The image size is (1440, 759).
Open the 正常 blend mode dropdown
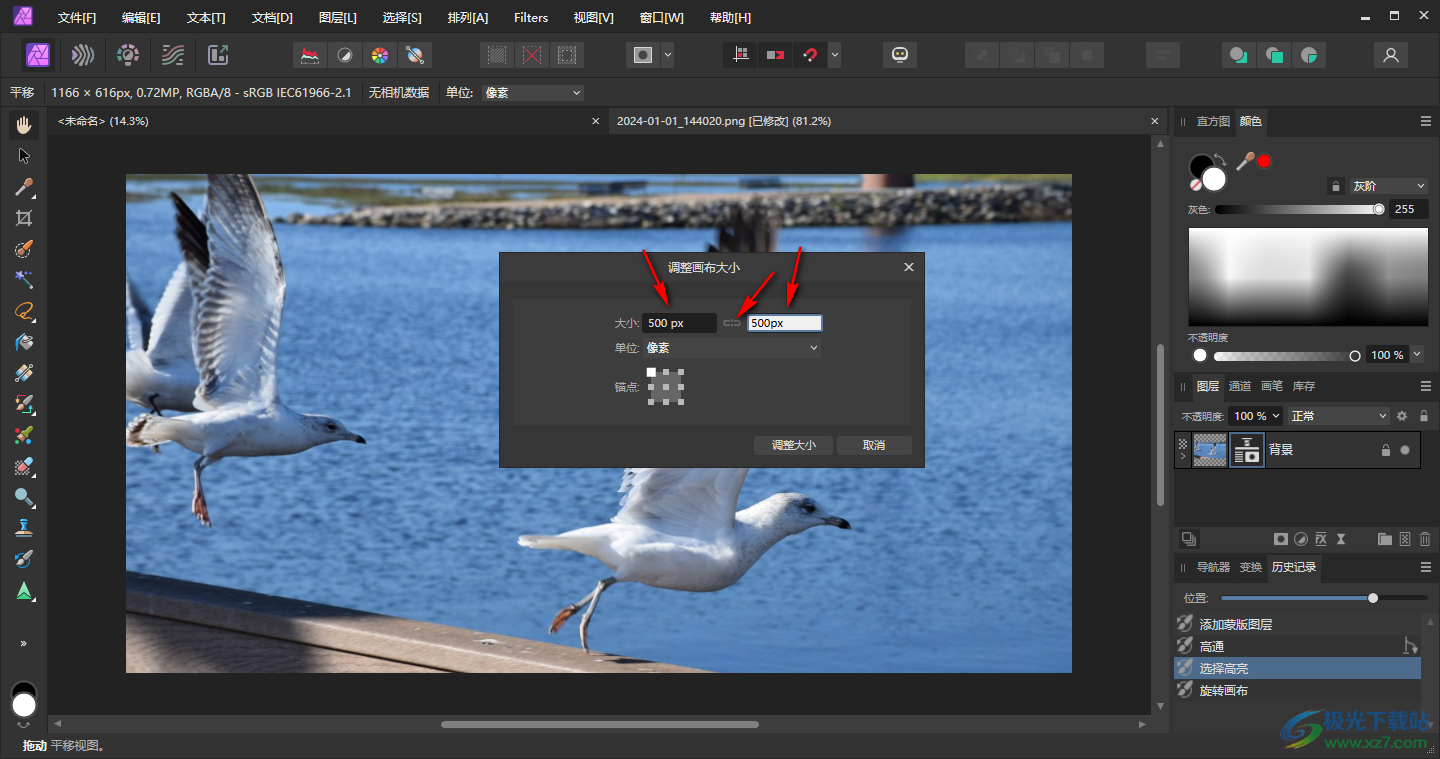pos(1339,416)
